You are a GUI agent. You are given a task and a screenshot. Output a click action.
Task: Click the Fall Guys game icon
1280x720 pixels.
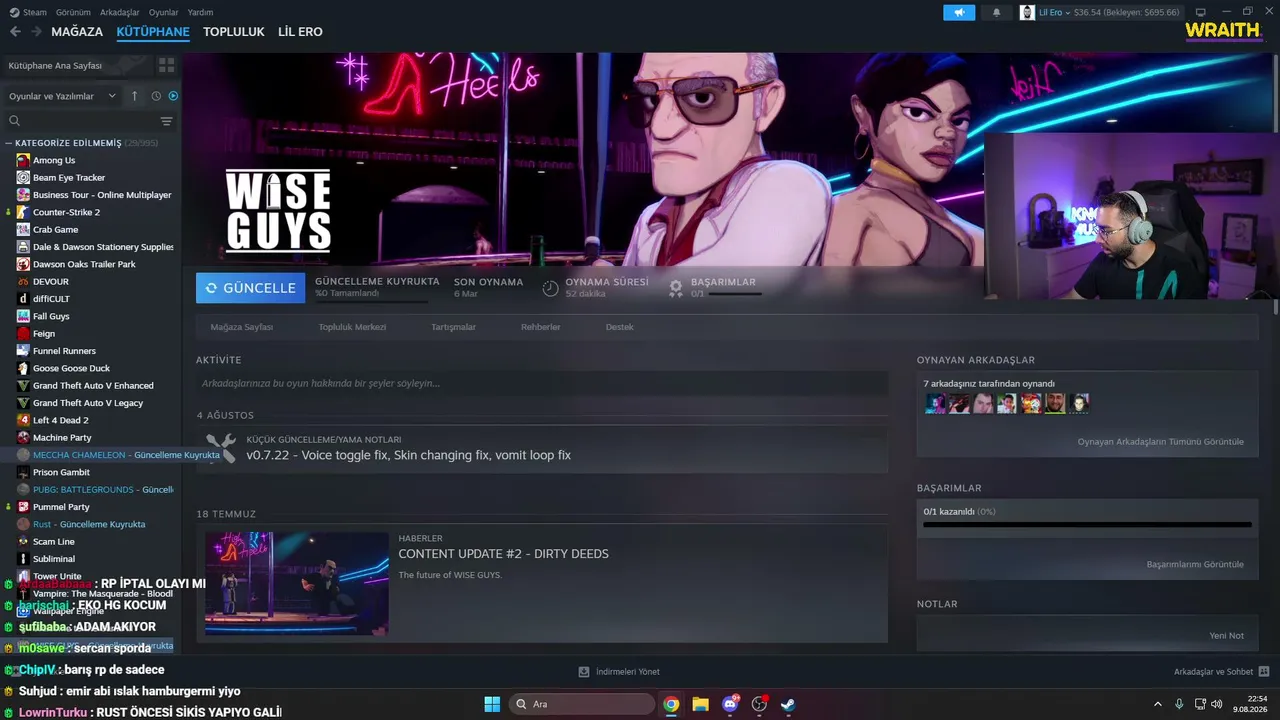pos(23,316)
